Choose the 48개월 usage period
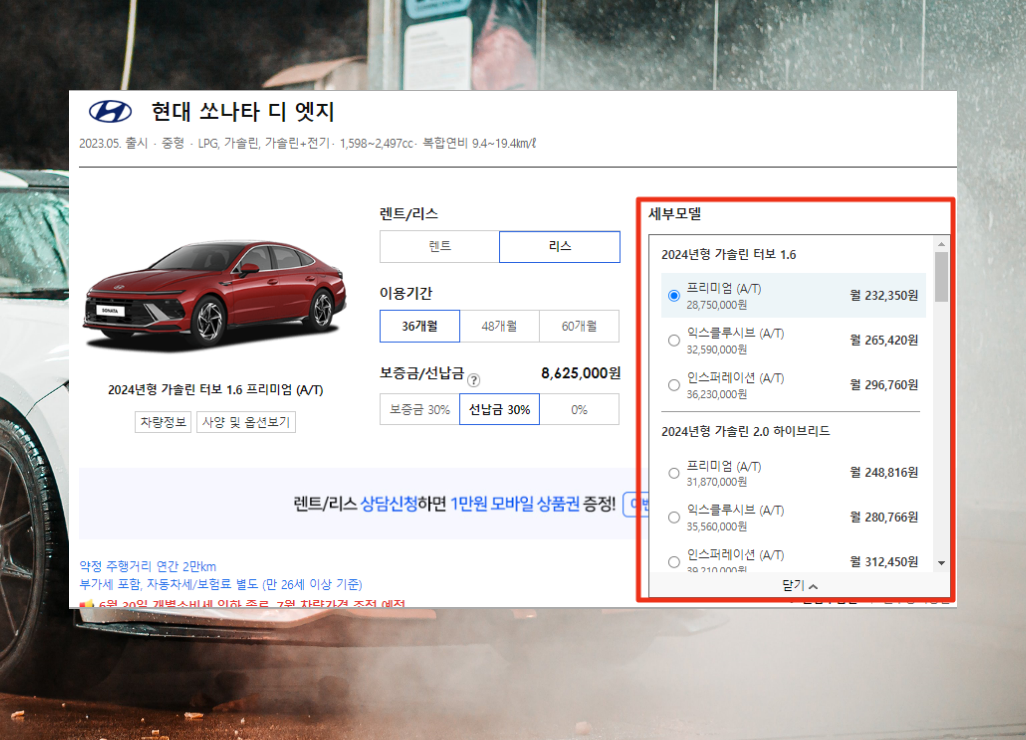The width and height of the screenshot is (1026, 740). 499,326
